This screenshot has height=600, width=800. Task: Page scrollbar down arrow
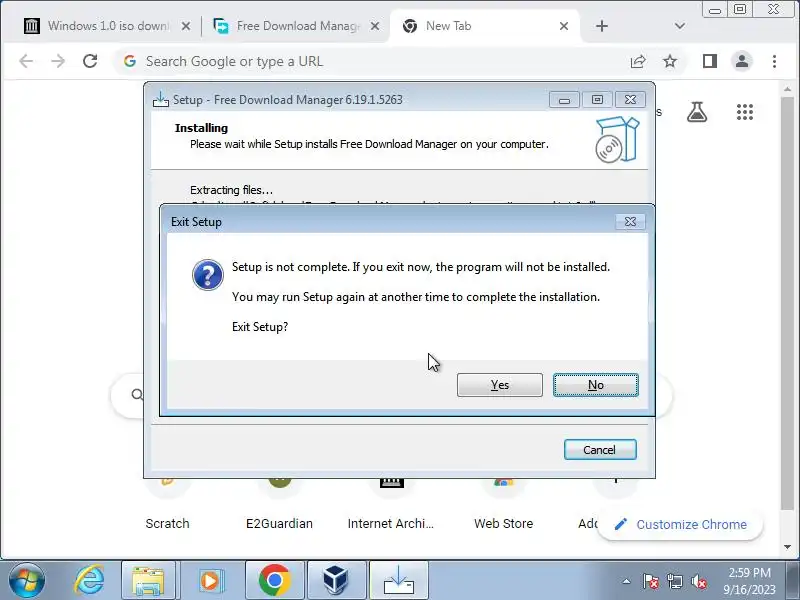pos(787,546)
